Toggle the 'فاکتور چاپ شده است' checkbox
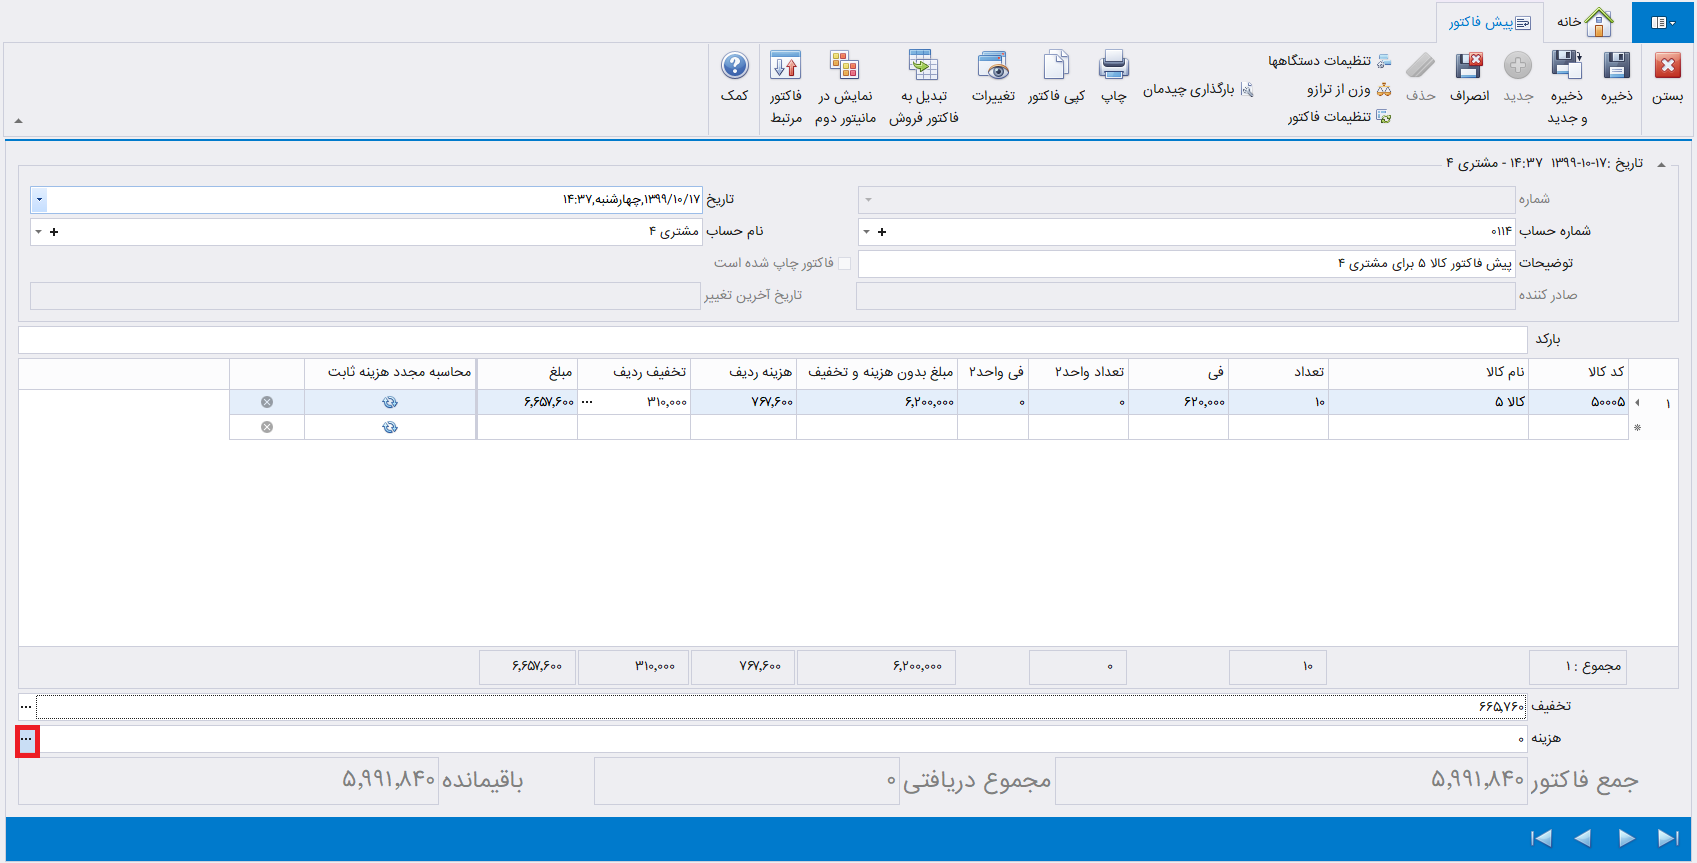The image size is (1697, 863). point(845,264)
